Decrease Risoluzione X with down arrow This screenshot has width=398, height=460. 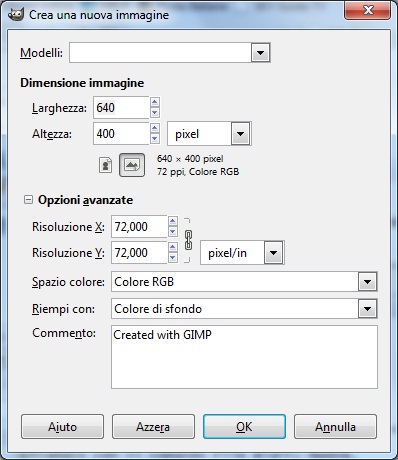[173, 232]
